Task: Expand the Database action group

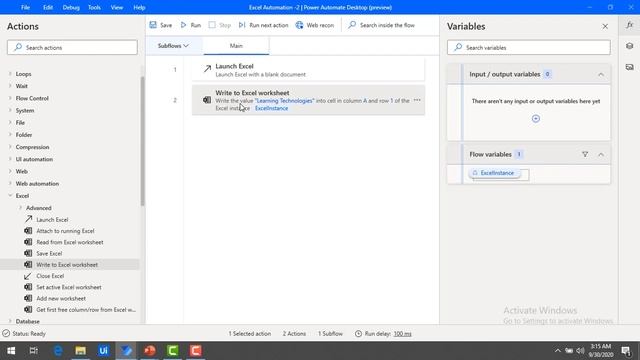Action: pyautogui.click(x=10, y=321)
